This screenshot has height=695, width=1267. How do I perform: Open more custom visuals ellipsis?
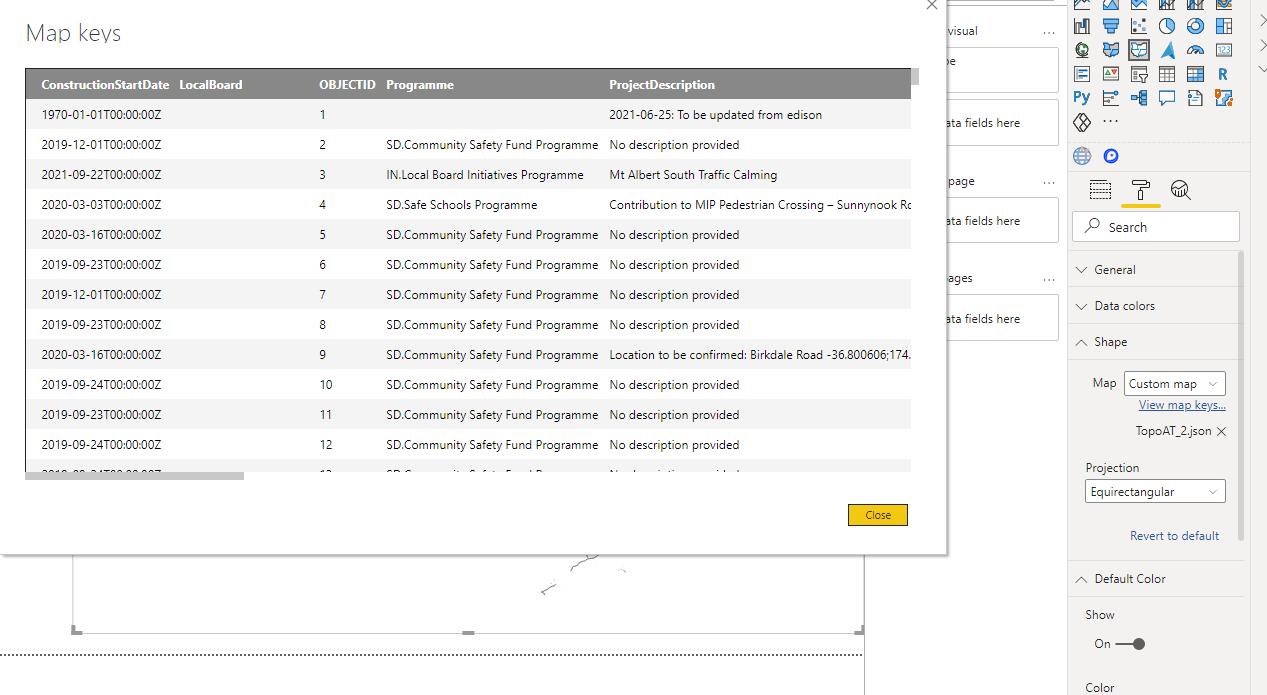point(1110,122)
